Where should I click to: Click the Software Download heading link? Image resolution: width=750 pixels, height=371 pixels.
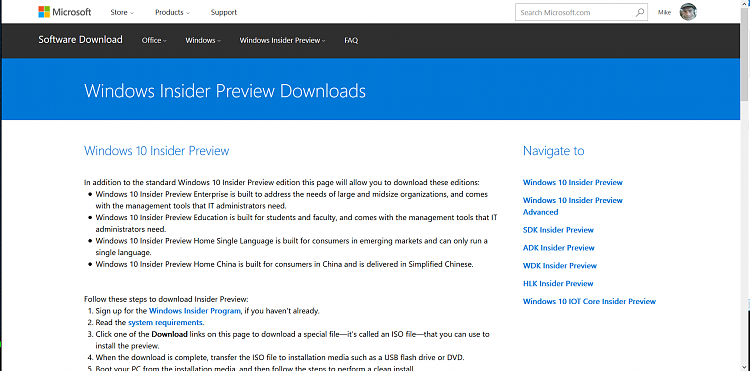(x=80, y=40)
